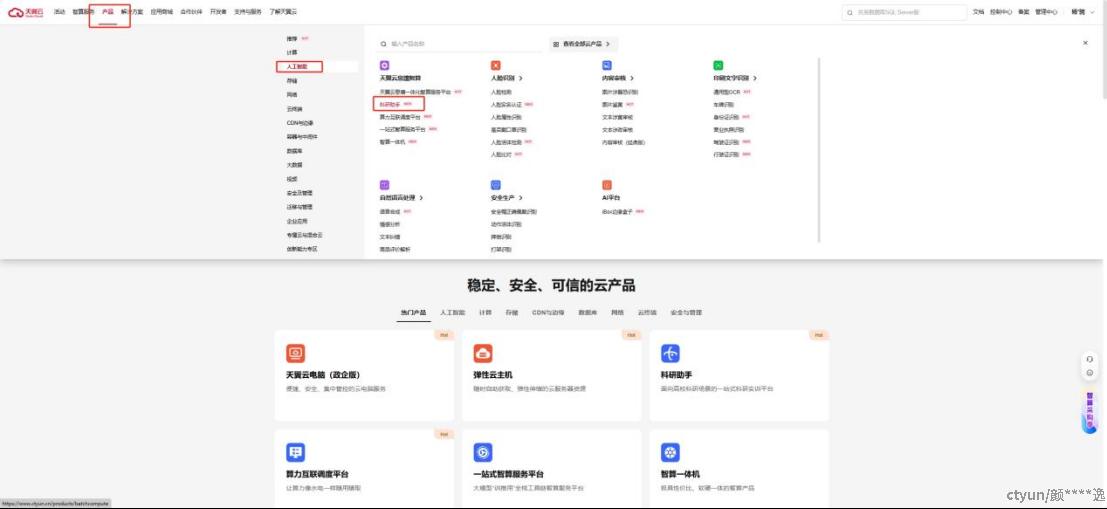This screenshot has width=1107, height=509.
Task: Click the 一站式智算服务平台 card icon
Action: (x=483, y=453)
